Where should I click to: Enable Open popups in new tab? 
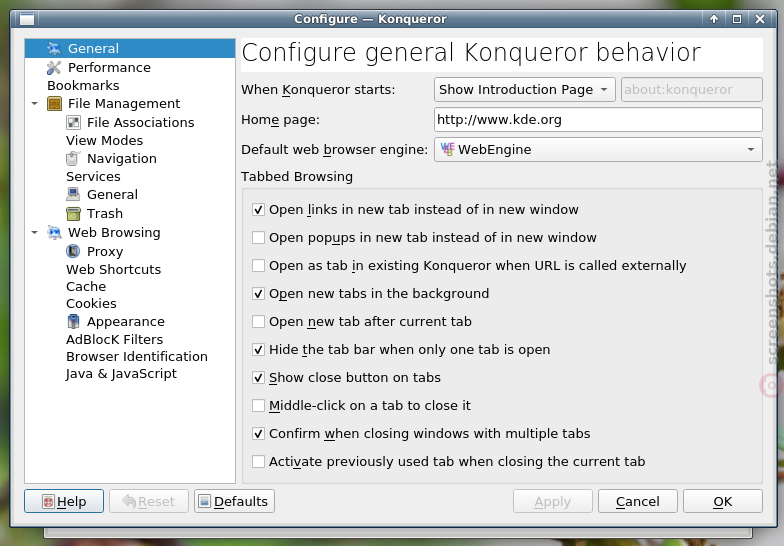(x=258, y=238)
